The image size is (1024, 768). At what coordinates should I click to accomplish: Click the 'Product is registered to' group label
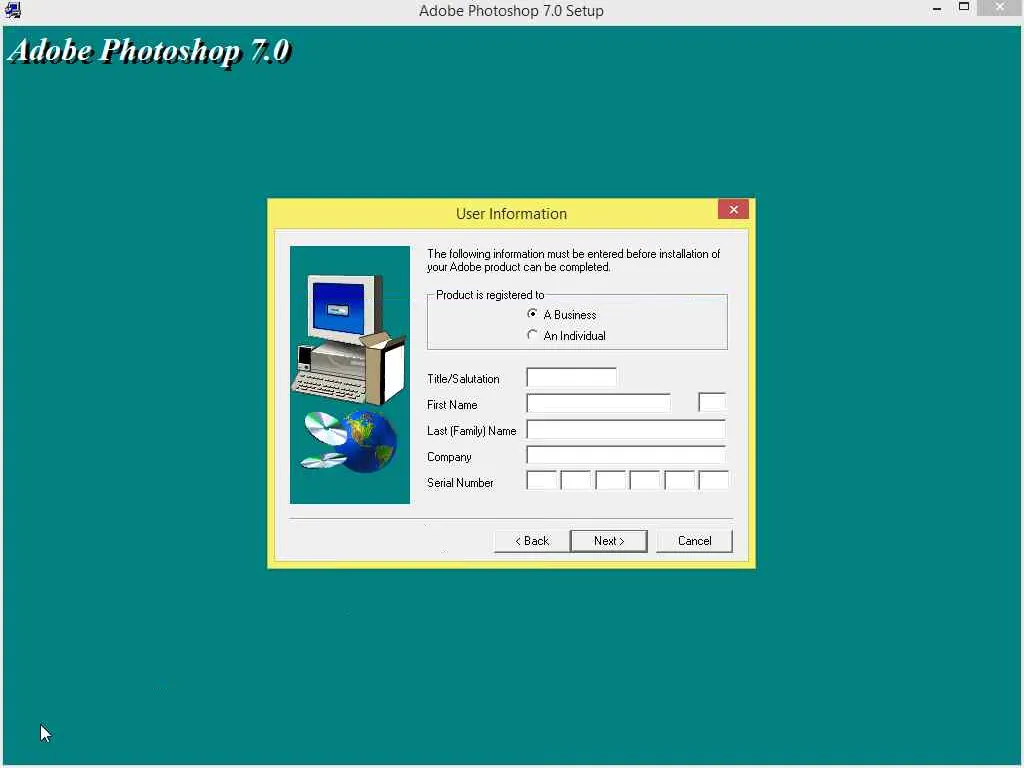(490, 295)
